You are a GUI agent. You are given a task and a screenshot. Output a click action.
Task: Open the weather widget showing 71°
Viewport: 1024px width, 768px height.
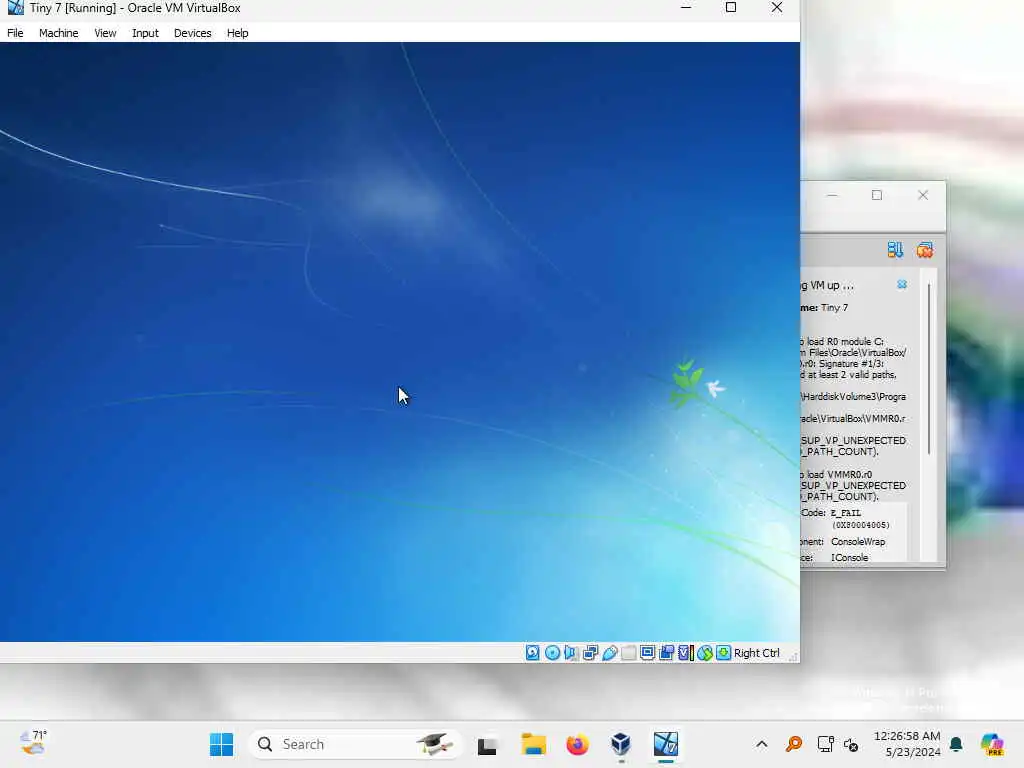(x=34, y=743)
